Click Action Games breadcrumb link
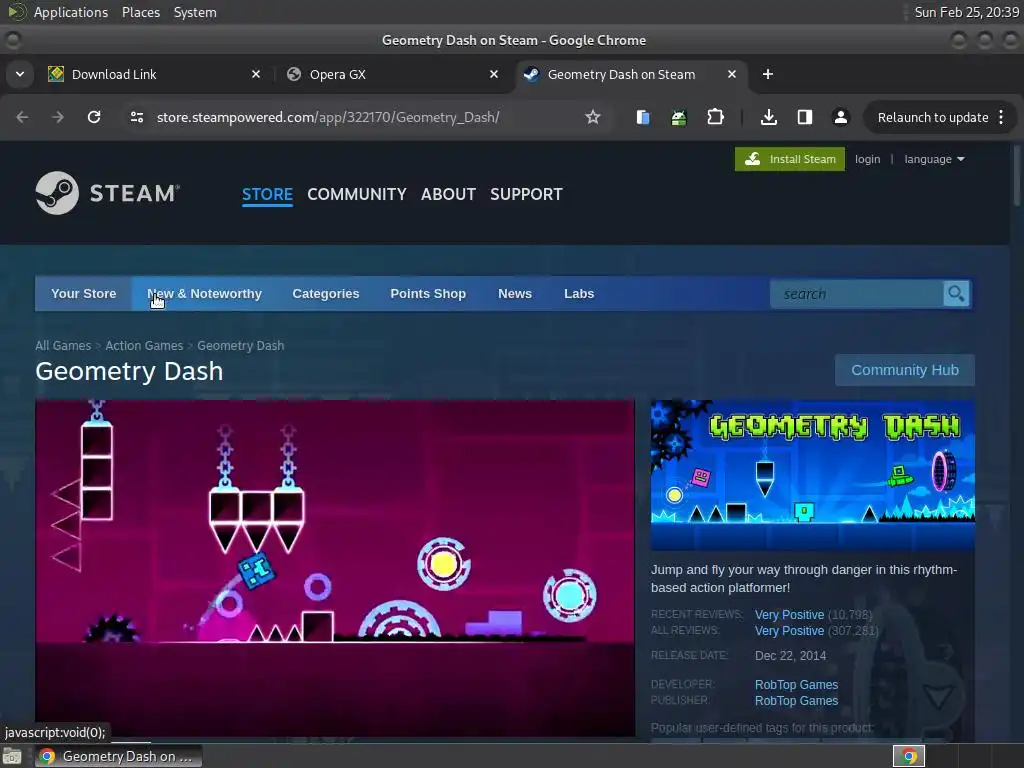This screenshot has width=1024, height=768. (x=144, y=345)
